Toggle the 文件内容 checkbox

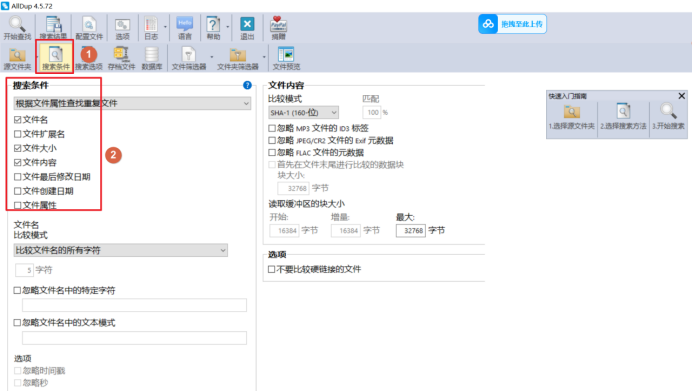tap(18, 162)
